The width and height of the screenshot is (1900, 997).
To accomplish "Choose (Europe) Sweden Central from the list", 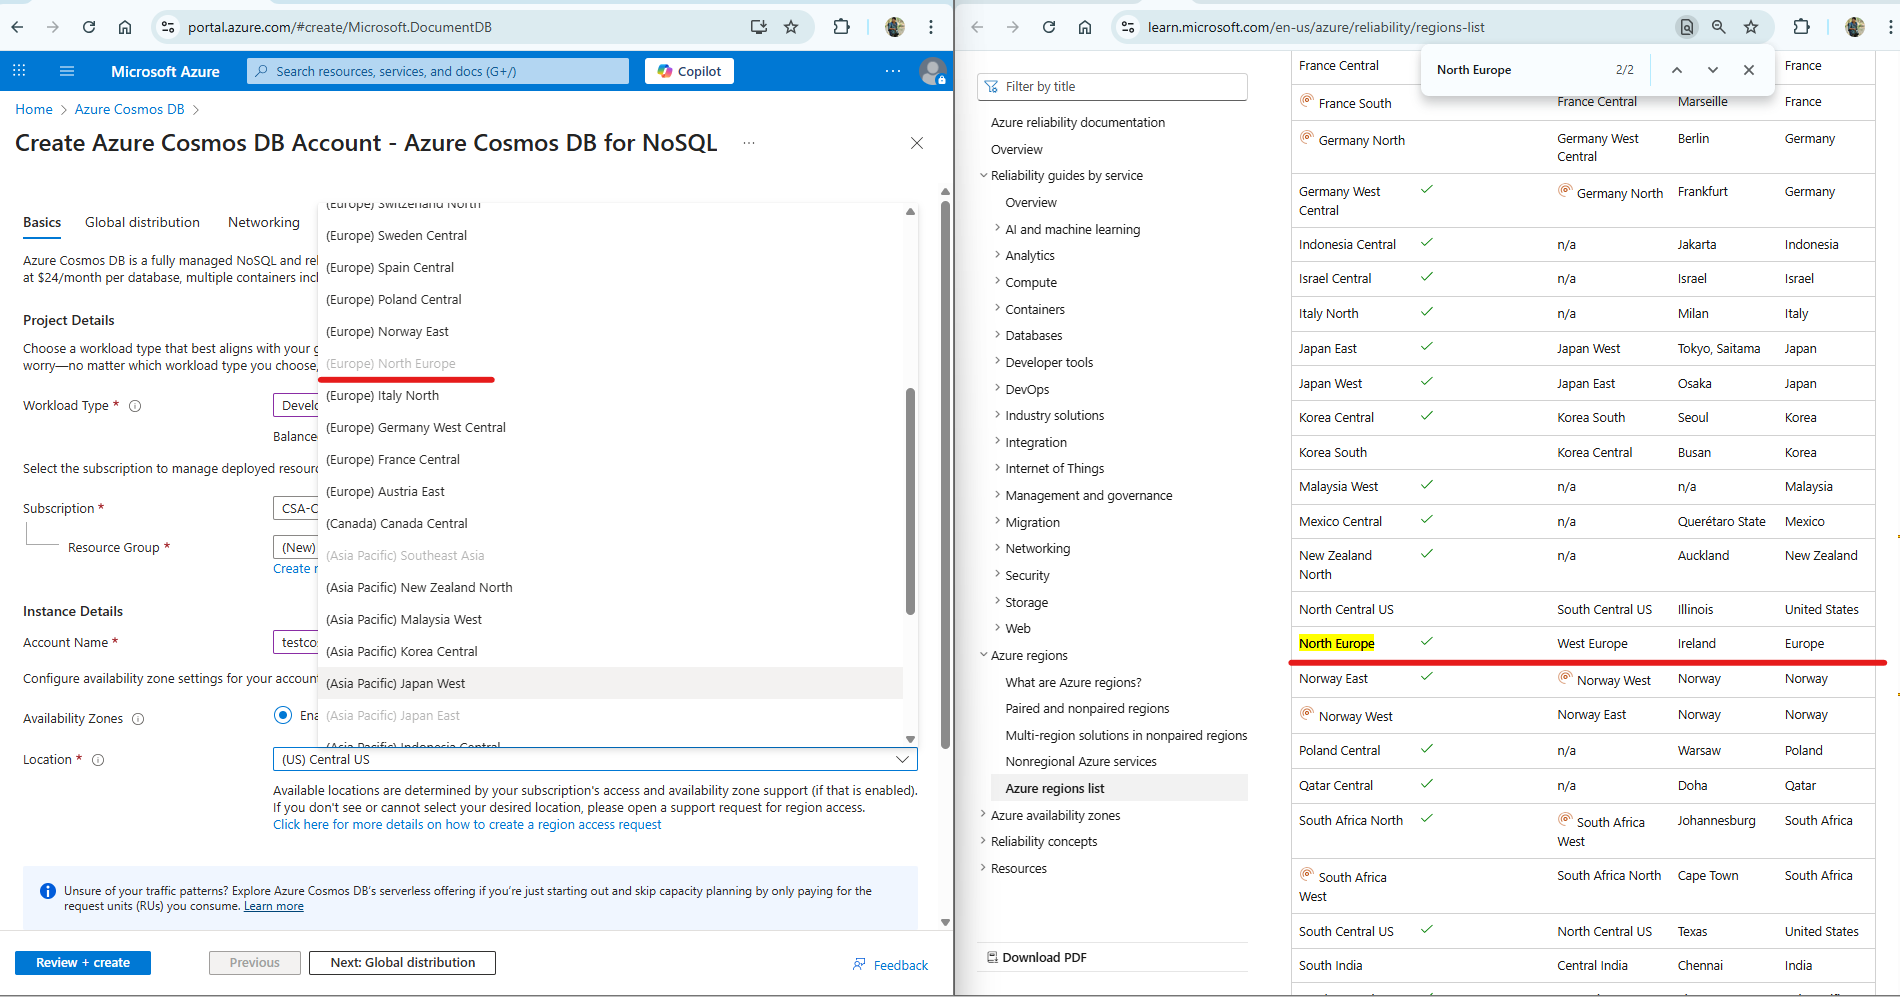I will click(610, 236).
